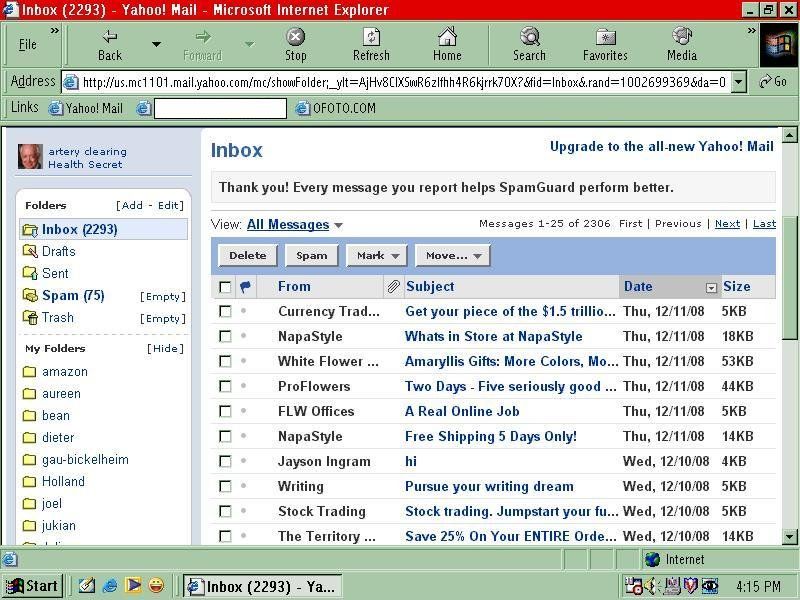The width and height of the screenshot is (800, 600).
Task: Open Favorites from the toolbar
Action: click(x=605, y=42)
